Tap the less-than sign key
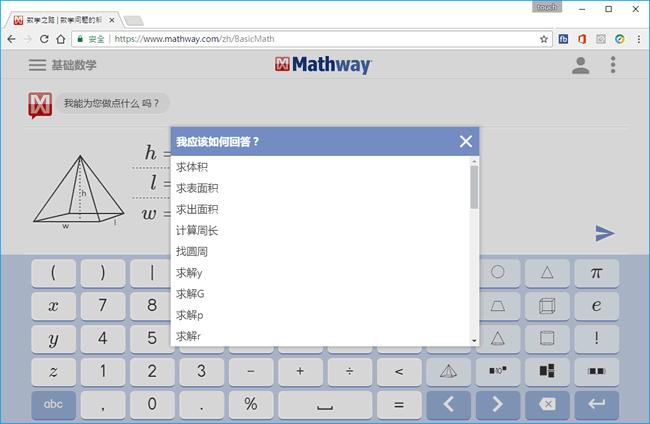Viewport: 650px width, 424px height. click(399, 371)
